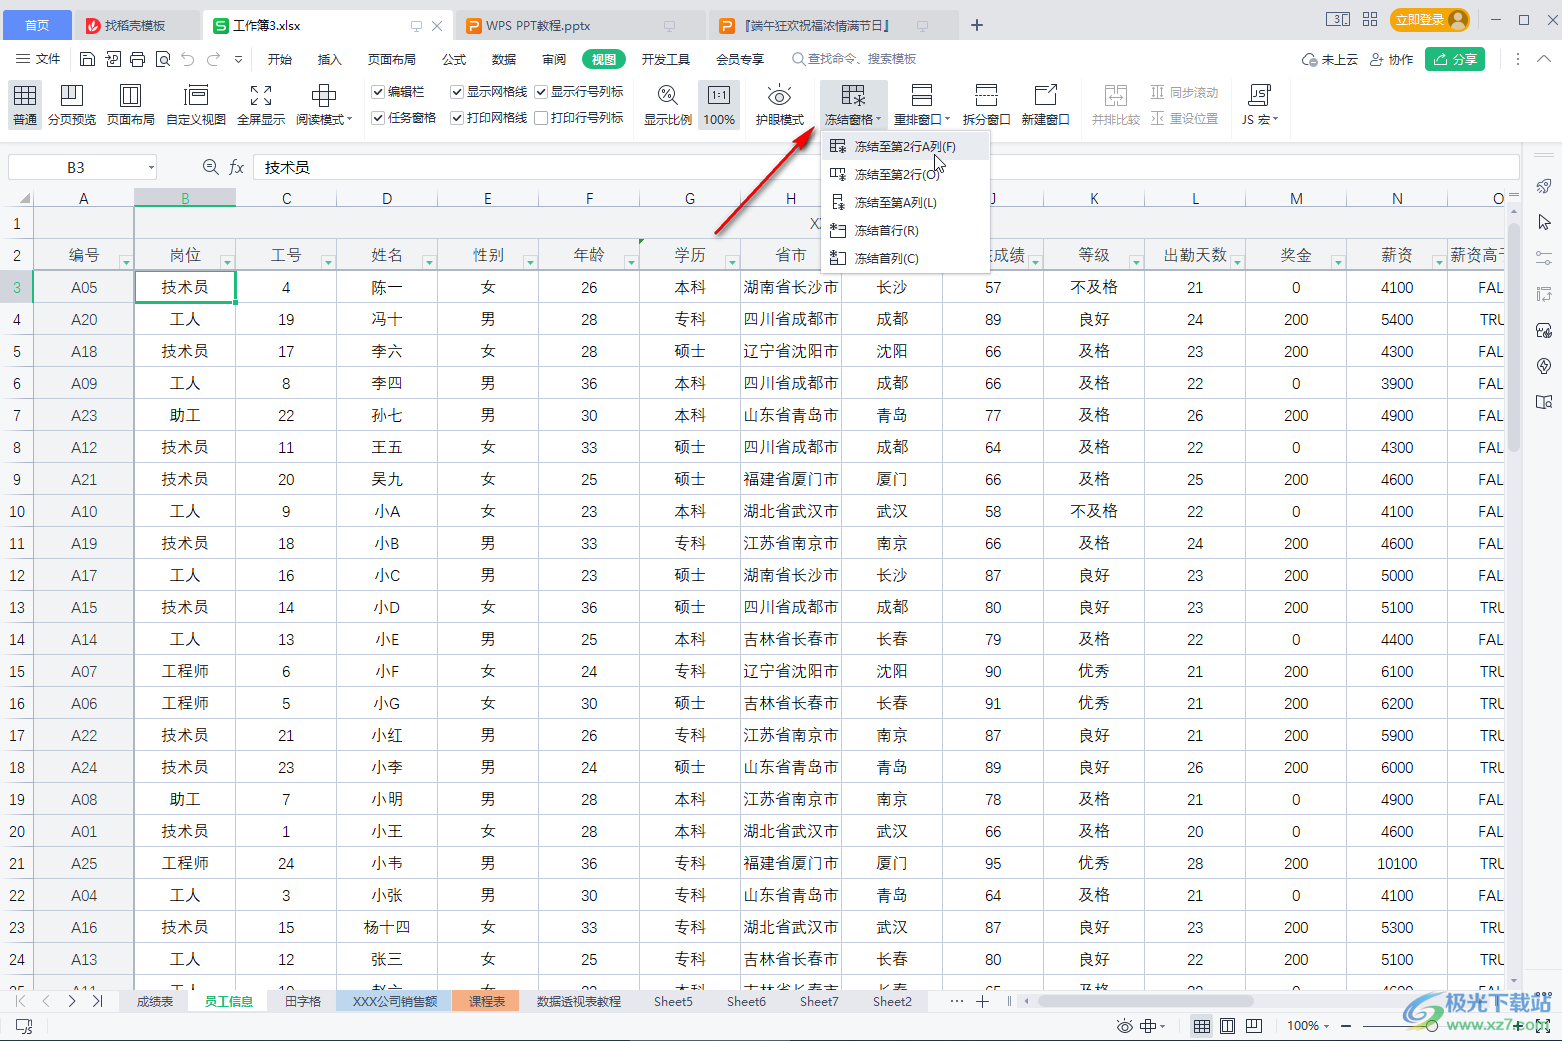Click the undo arrow icon

[188, 59]
